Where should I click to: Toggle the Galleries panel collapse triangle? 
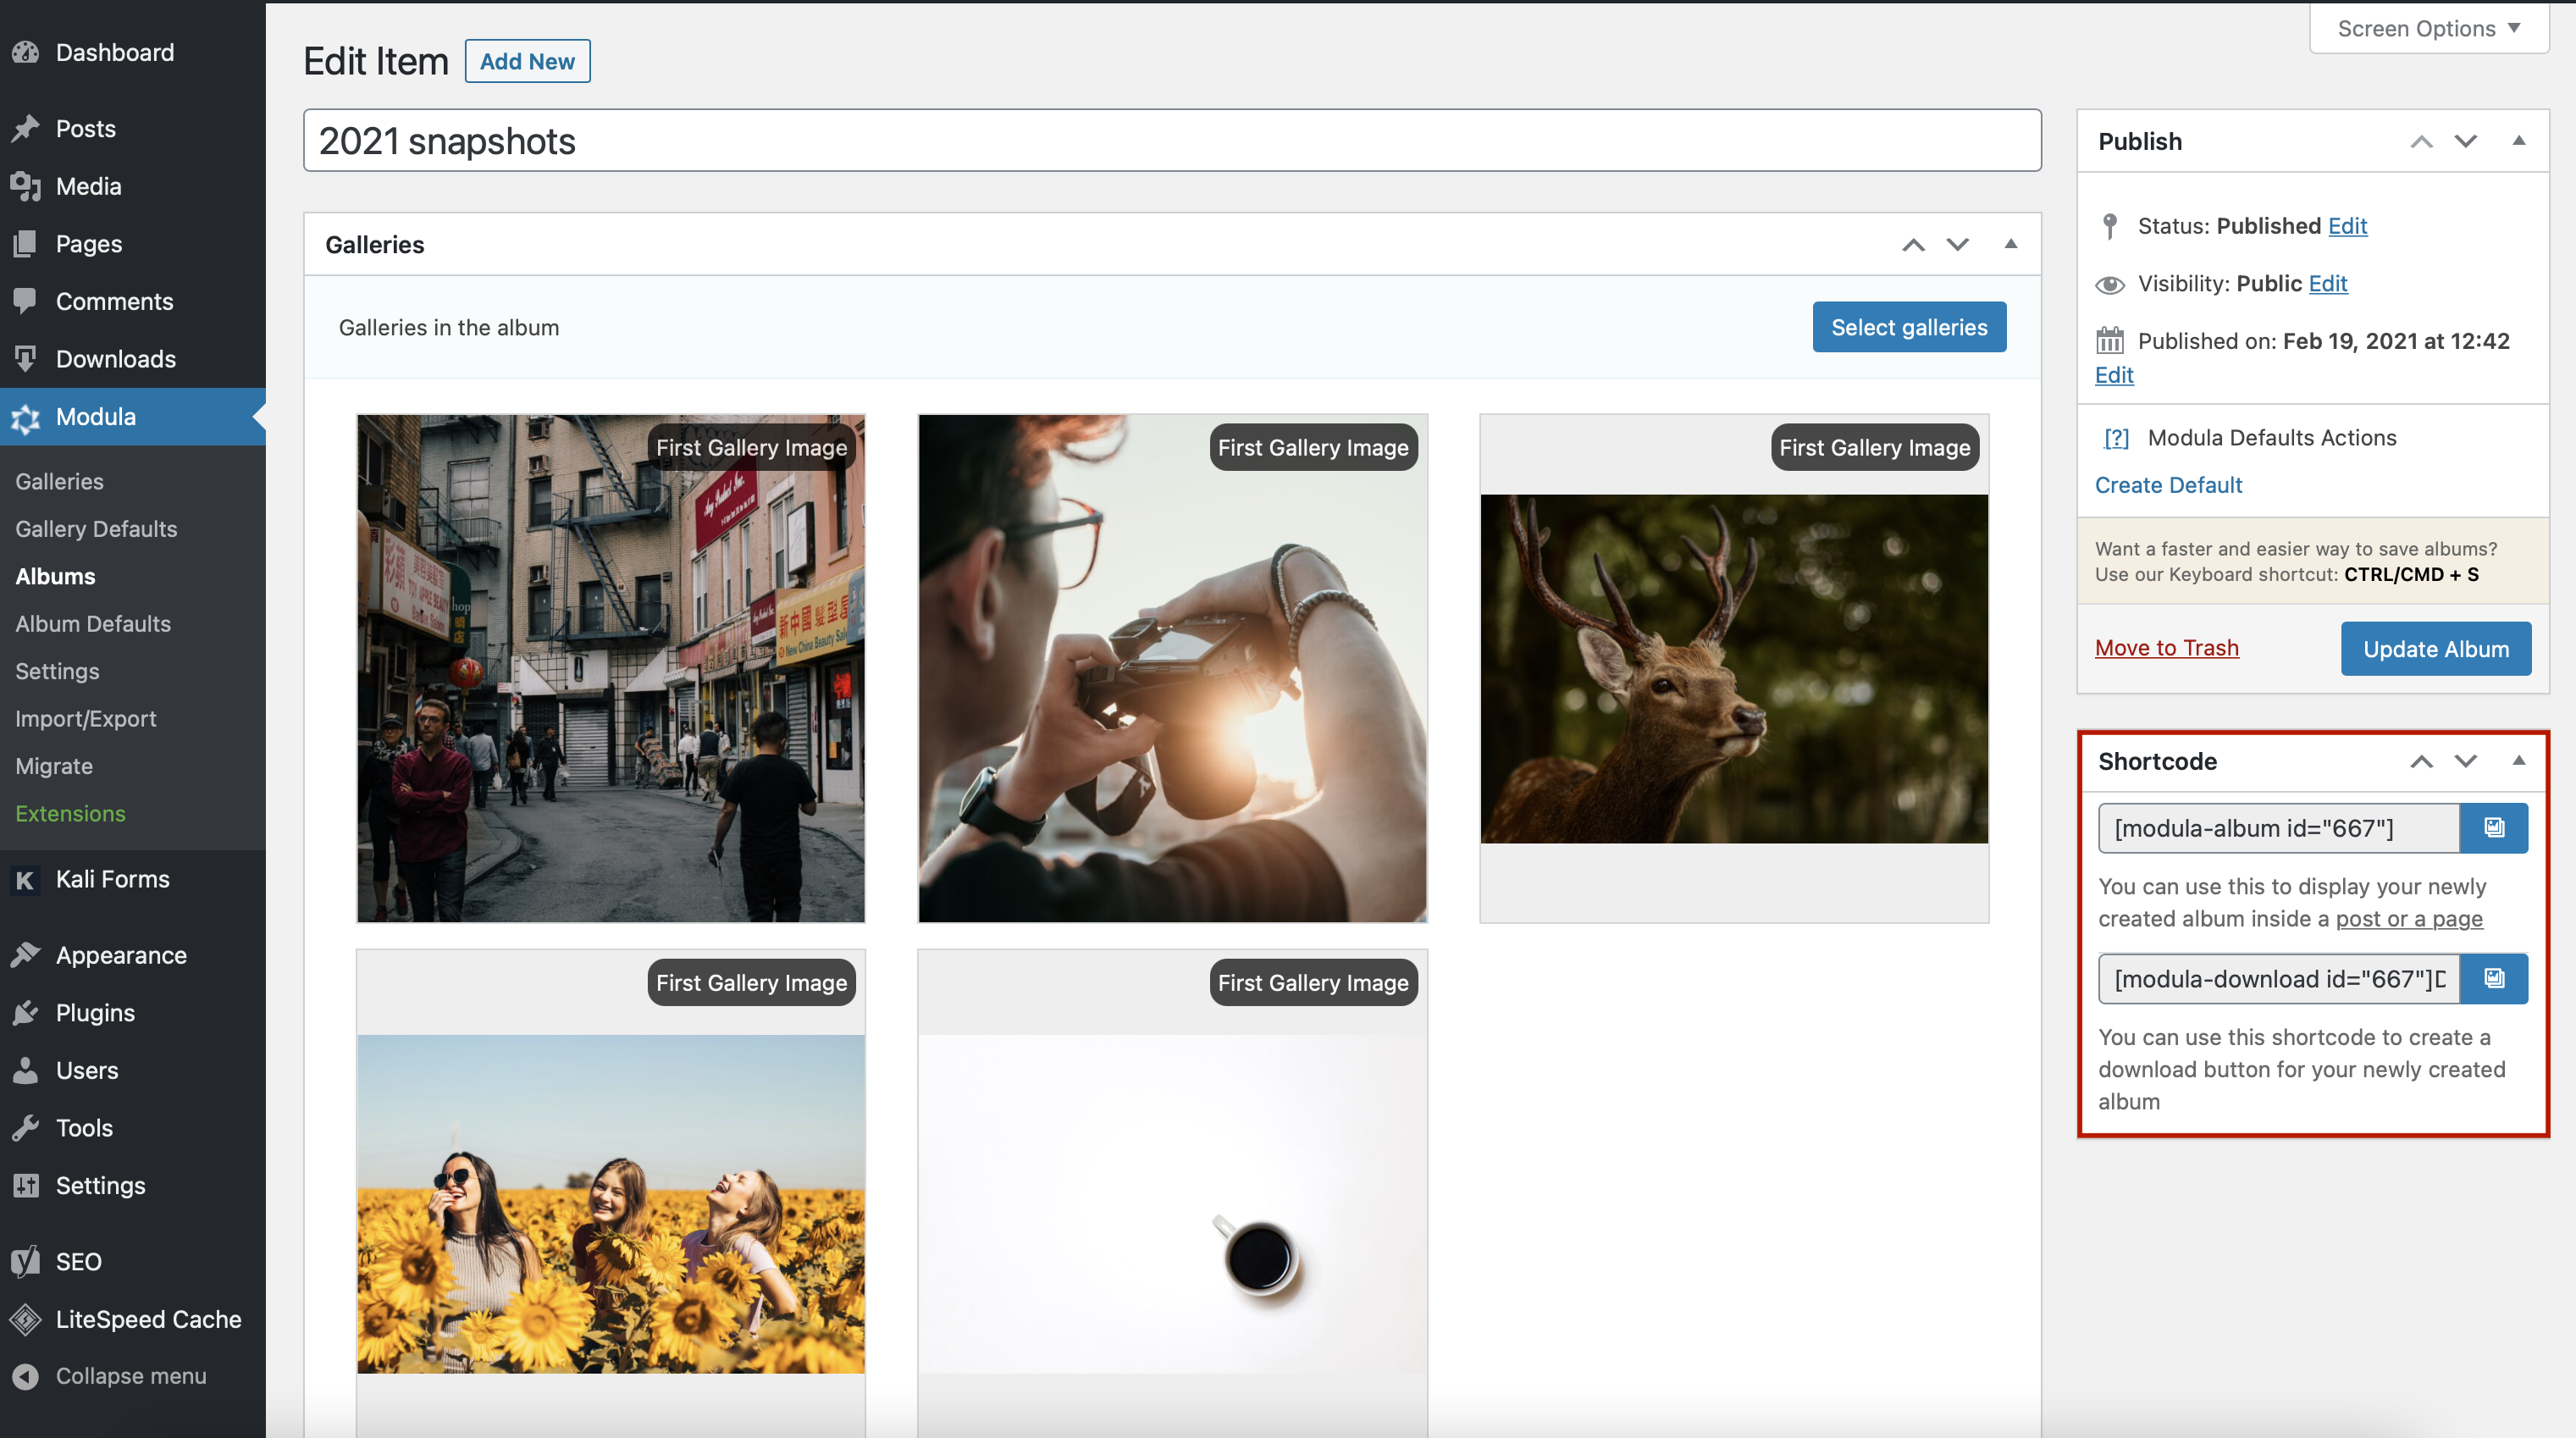click(2010, 244)
